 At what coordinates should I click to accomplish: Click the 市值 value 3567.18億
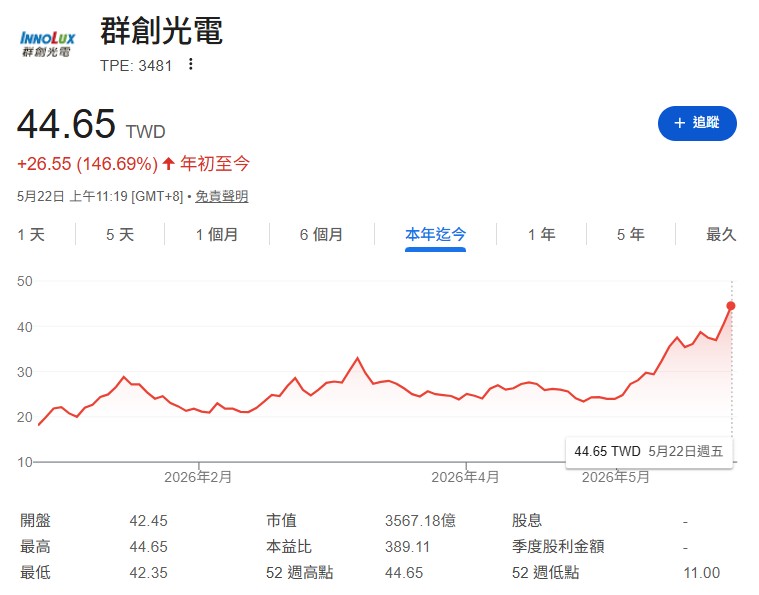click(420, 521)
